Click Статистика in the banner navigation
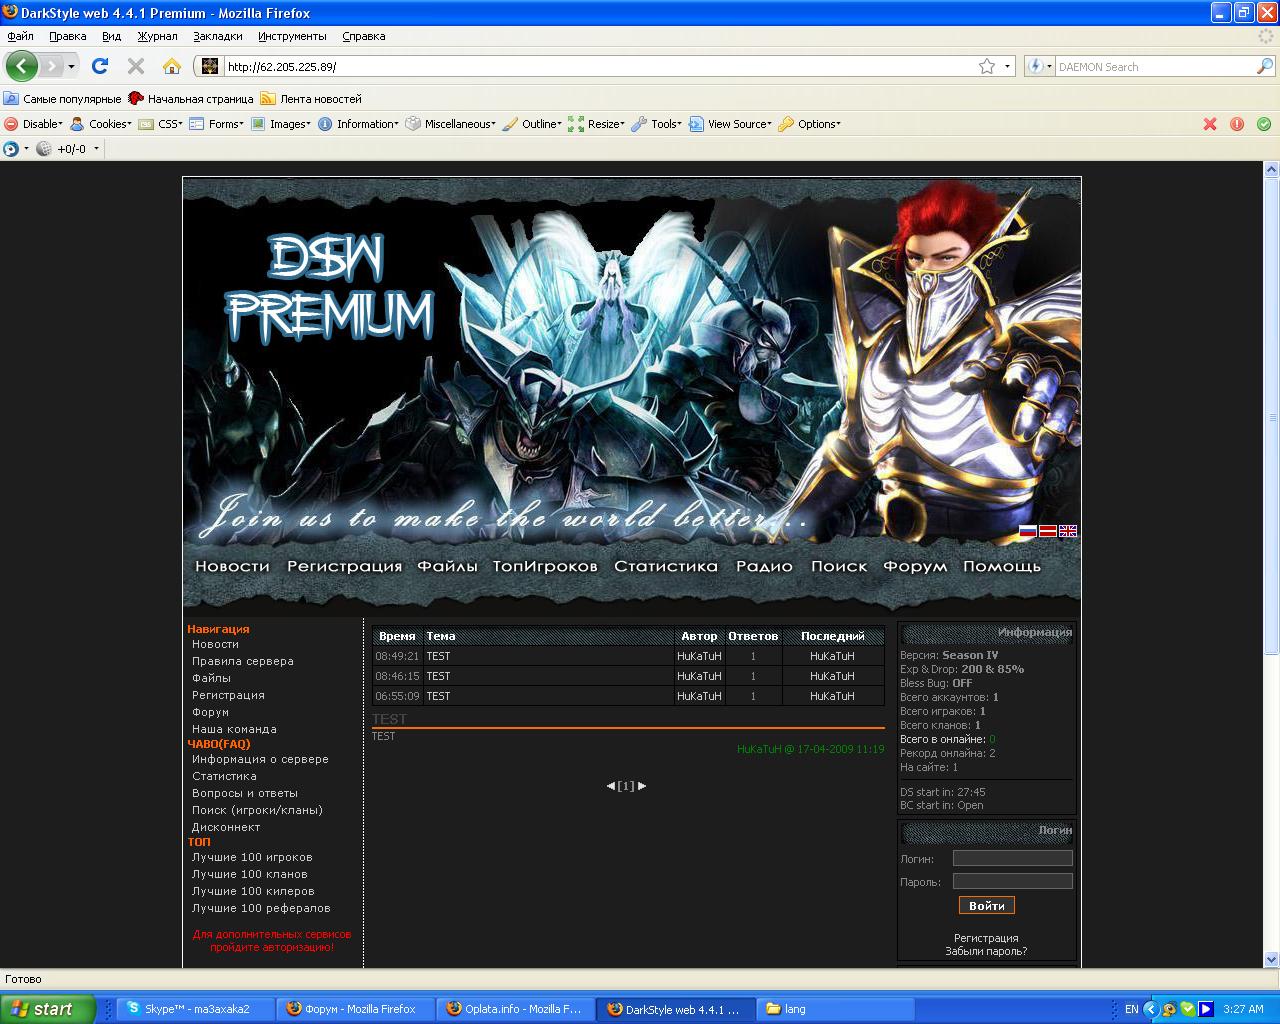Screen dimensions: 1280x1024 point(666,566)
